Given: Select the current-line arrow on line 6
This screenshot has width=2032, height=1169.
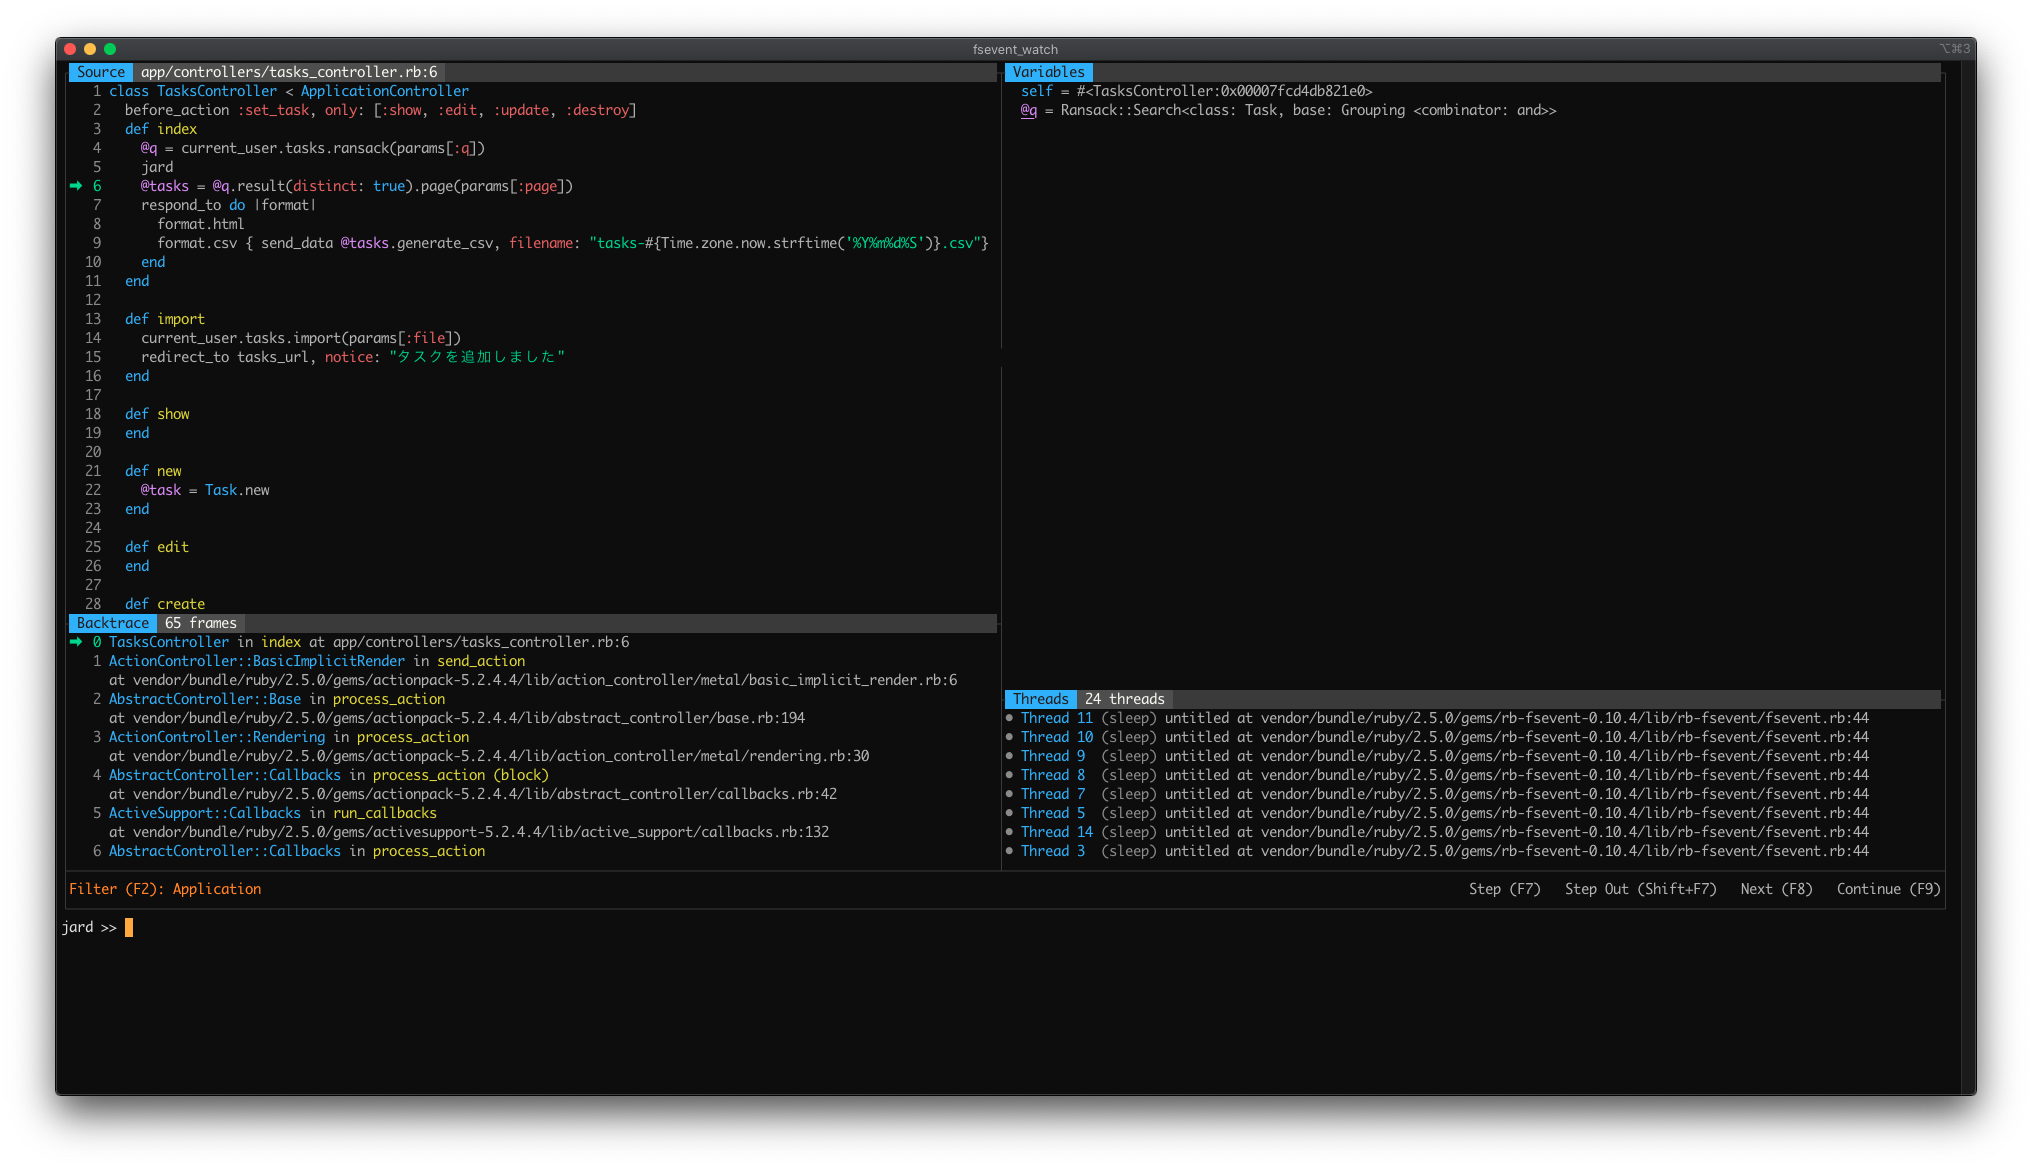Looking at the screenshot, I should coord(76,185).
